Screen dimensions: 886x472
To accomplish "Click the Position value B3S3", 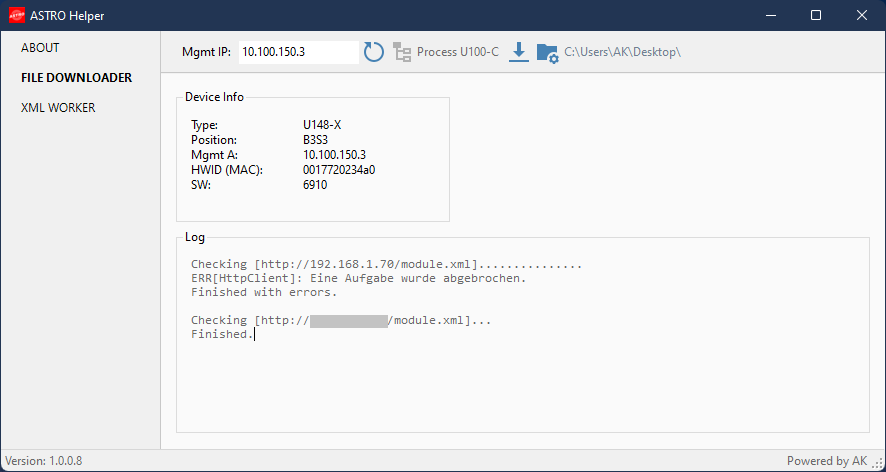I will click(x=315, y=140).
